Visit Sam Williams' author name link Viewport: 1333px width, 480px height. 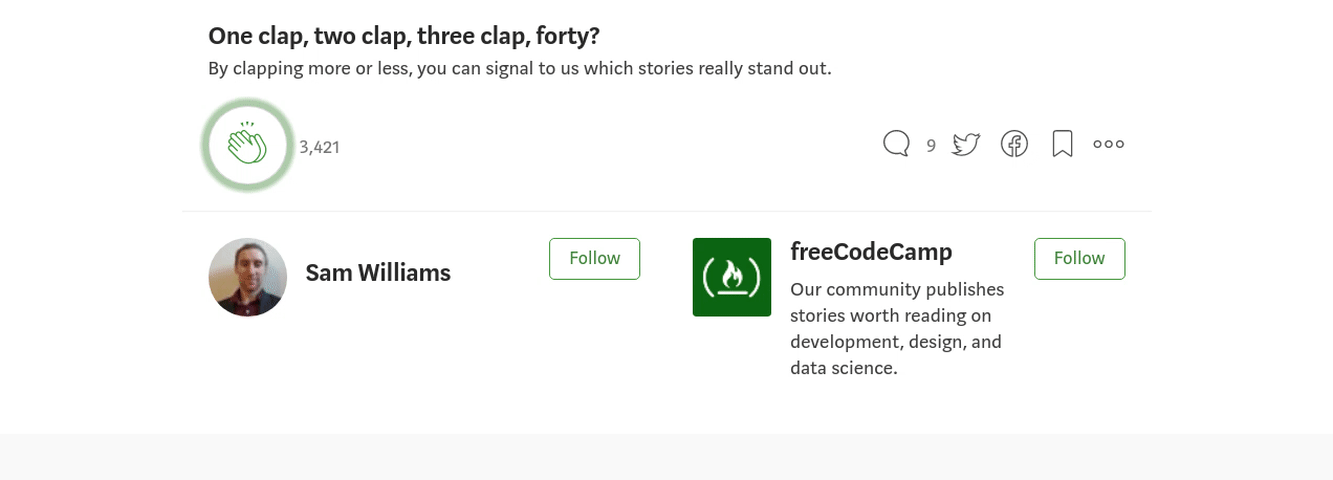(378, 272)
